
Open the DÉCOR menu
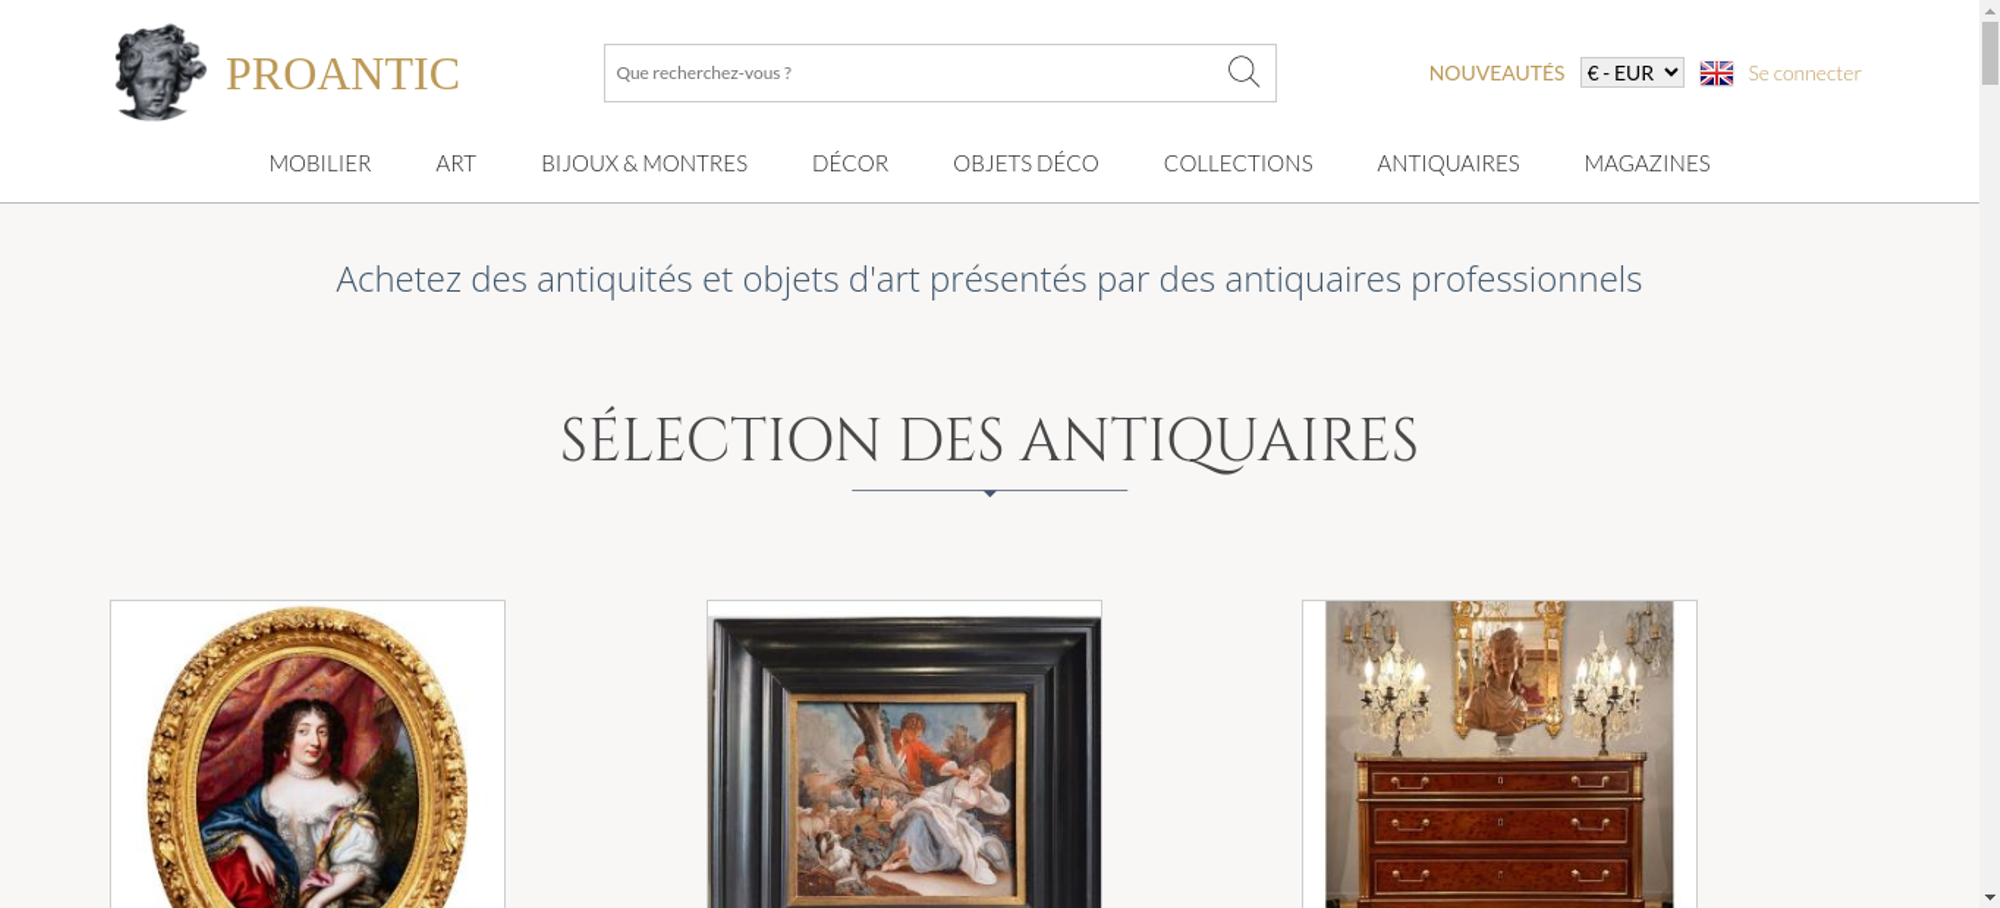point(850,163)
